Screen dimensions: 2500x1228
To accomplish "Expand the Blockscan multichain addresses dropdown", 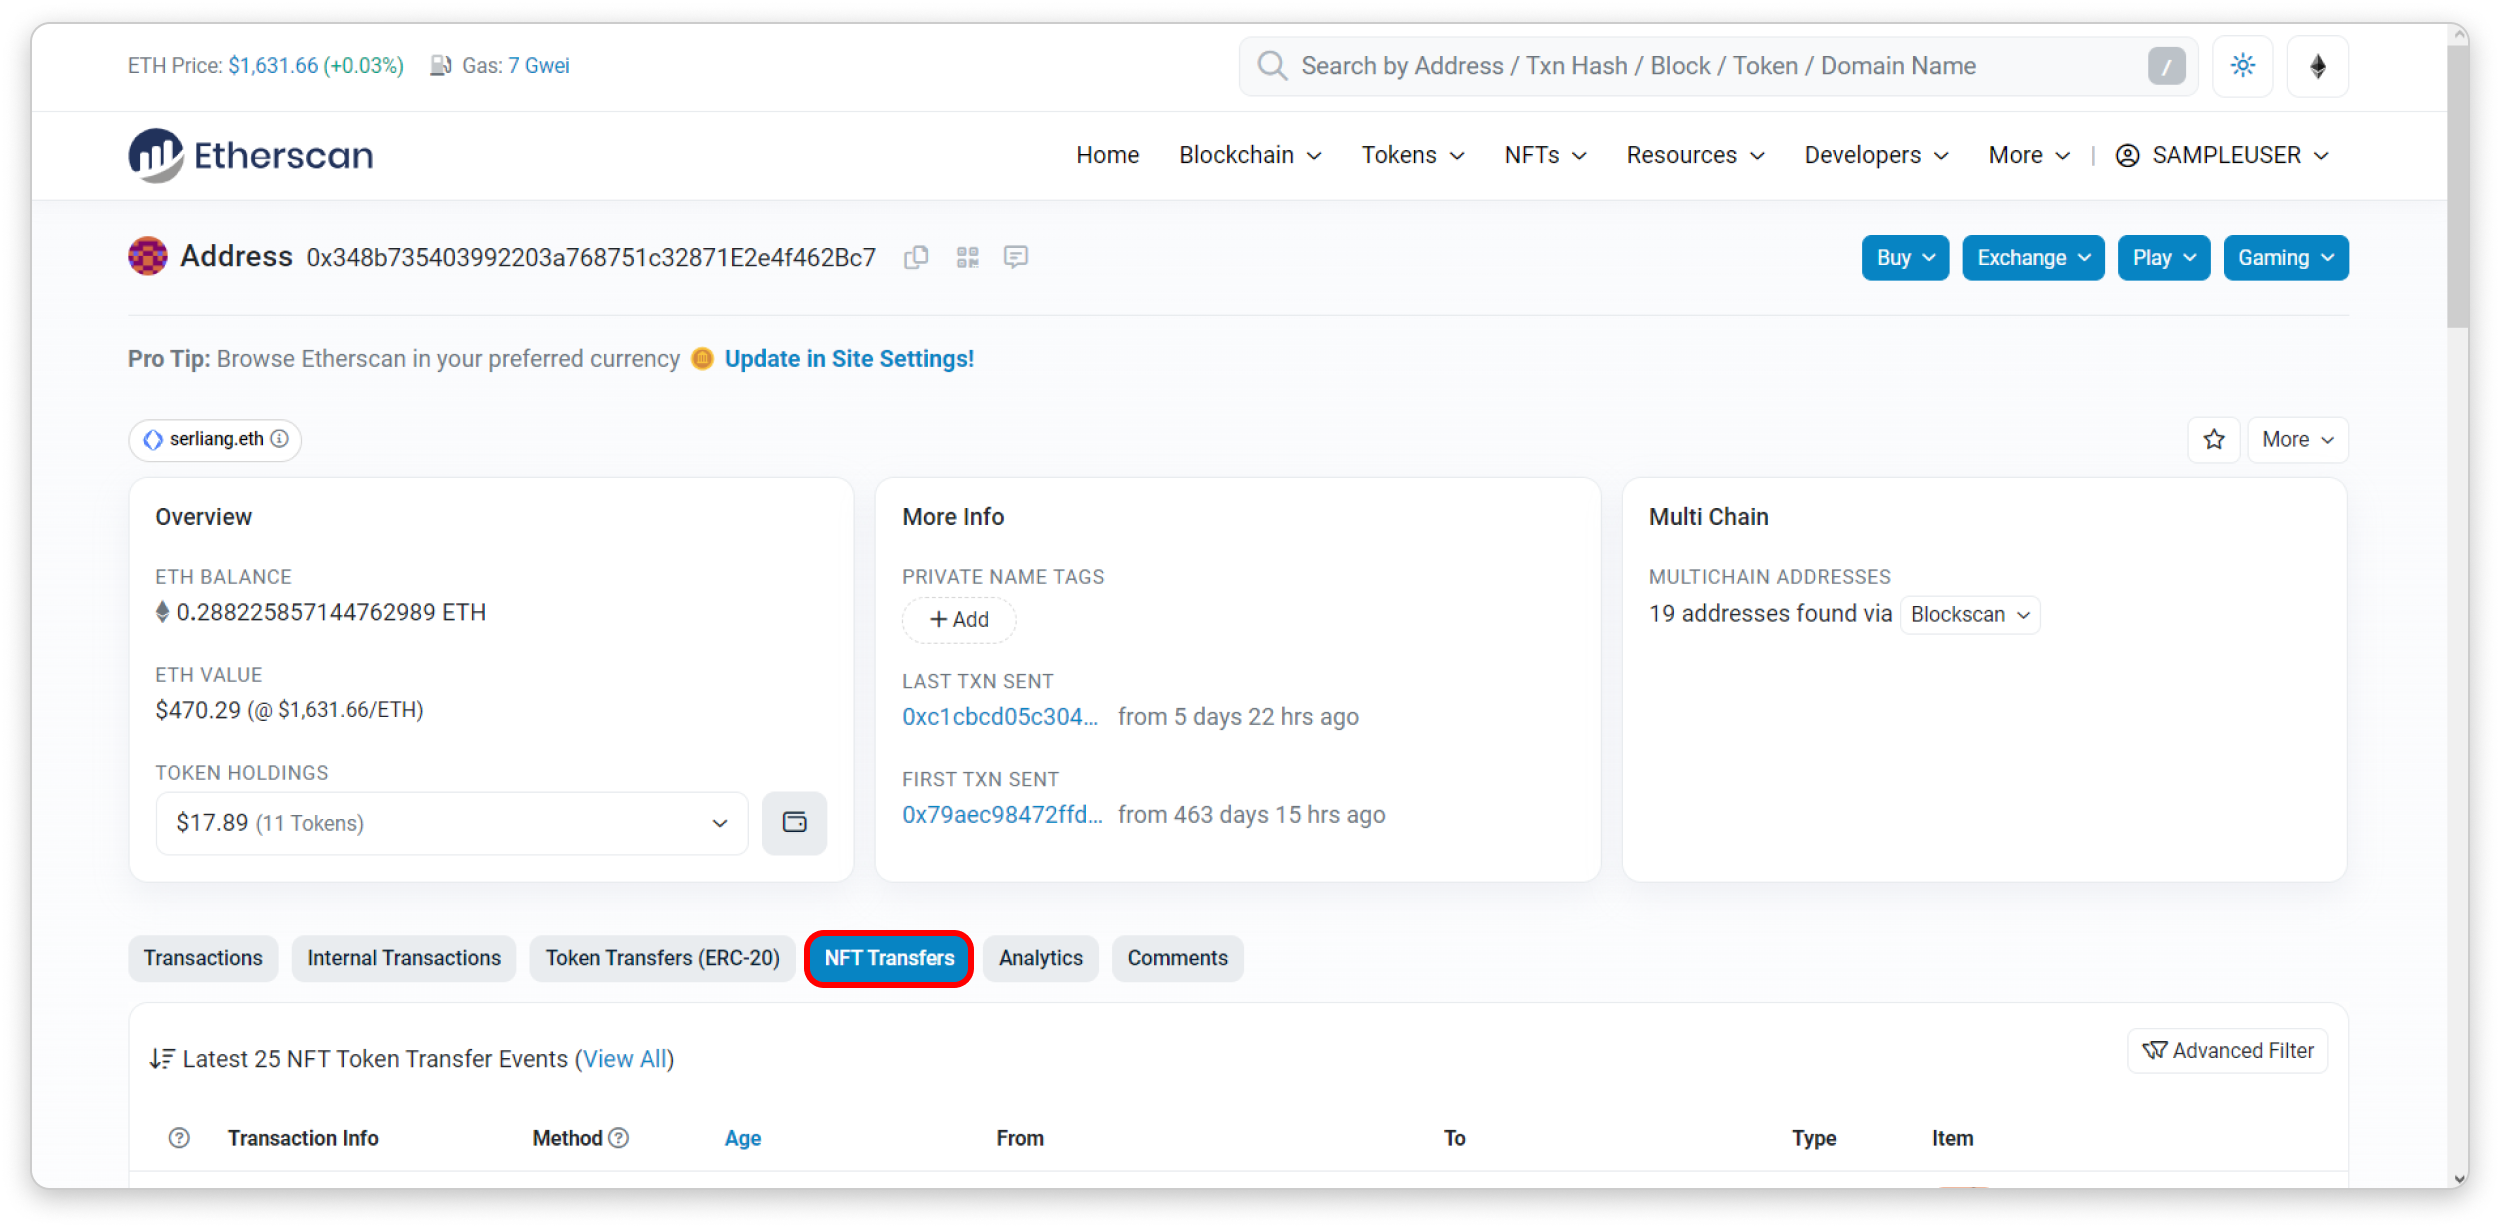I will pos(1969,614).
